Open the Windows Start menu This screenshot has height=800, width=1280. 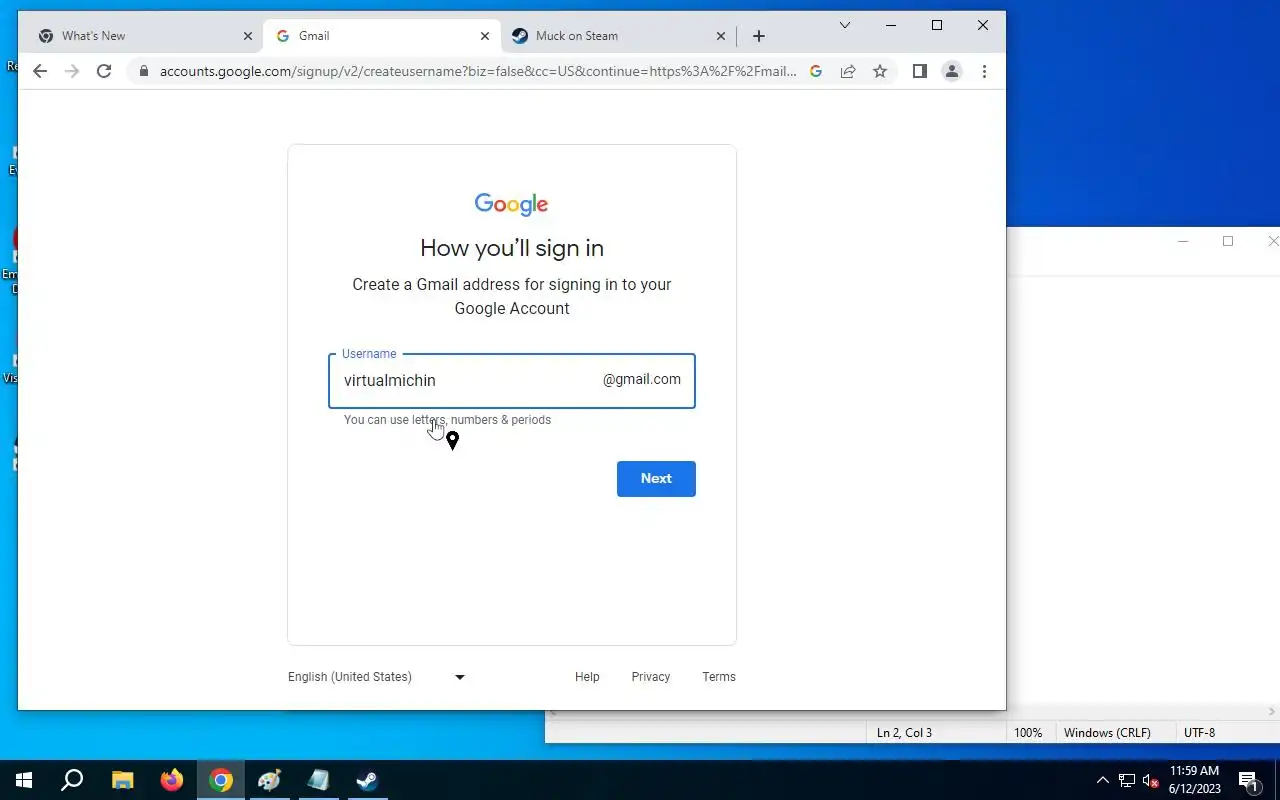pos(24,780)
